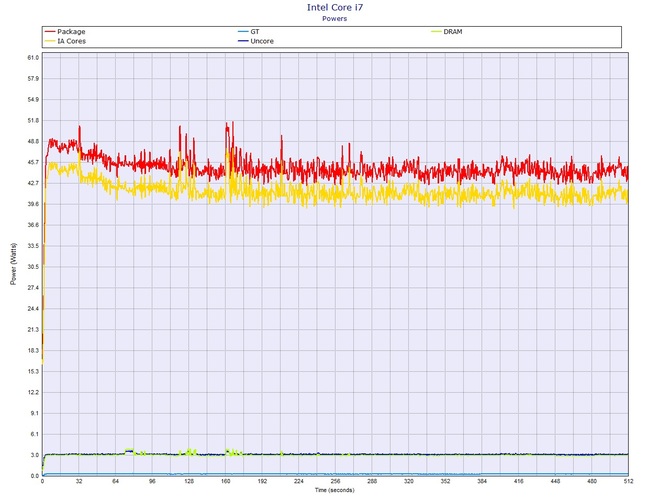The image size is (670, 502).
Task: Click the 39.6 y-axis value
Action: (33, 204)
